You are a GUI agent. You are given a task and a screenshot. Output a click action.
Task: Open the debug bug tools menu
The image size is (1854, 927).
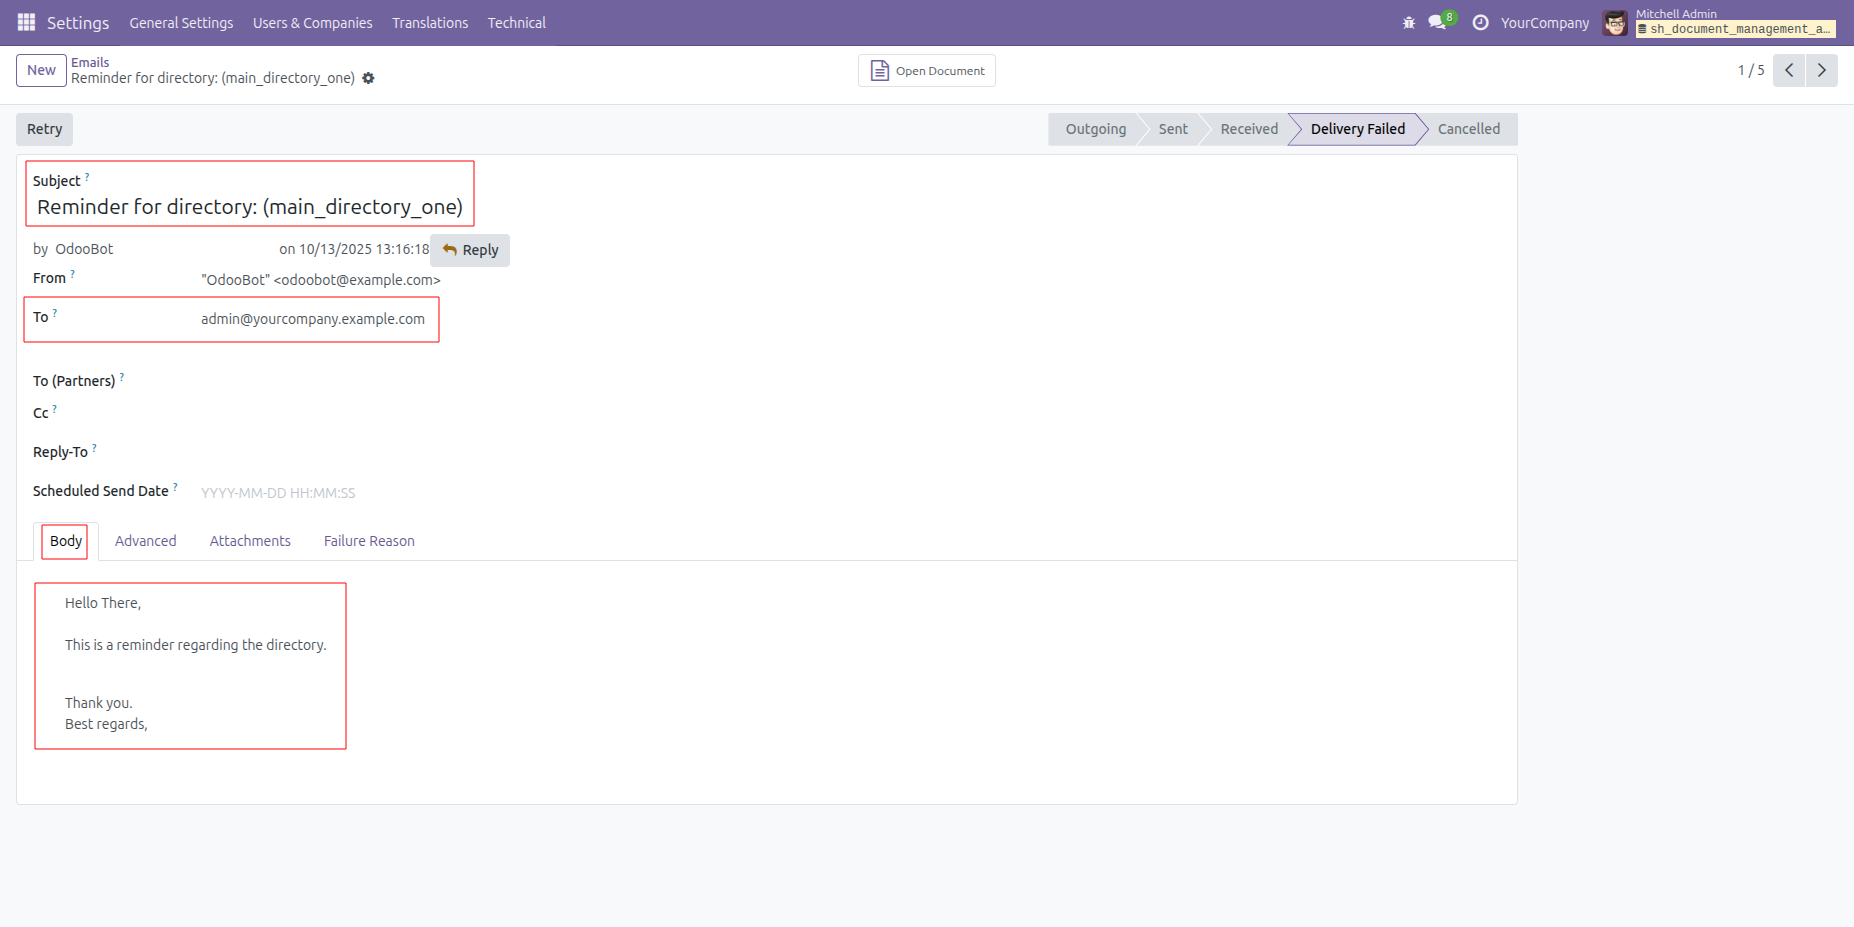[x=1409, y=22]
